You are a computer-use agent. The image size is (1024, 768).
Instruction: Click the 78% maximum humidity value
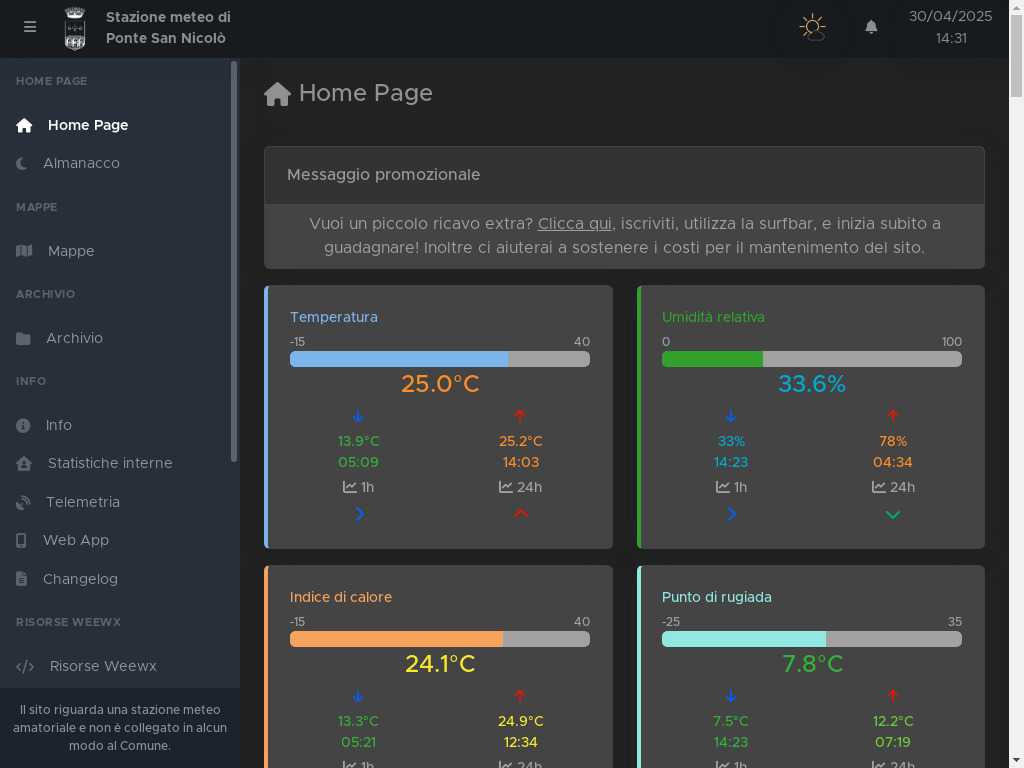click(x=893, y=441)
